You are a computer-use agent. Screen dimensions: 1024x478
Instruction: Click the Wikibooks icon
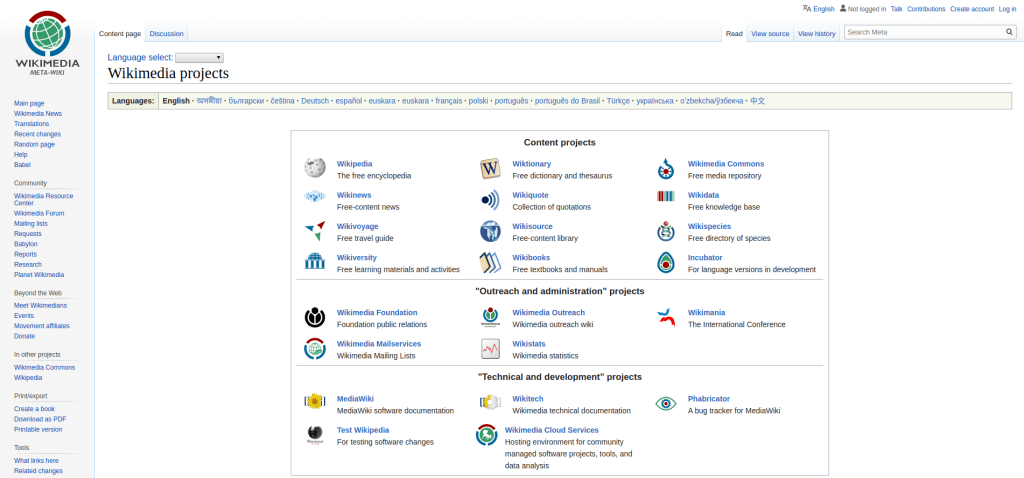pyautogui.click(x=490, y=263)
